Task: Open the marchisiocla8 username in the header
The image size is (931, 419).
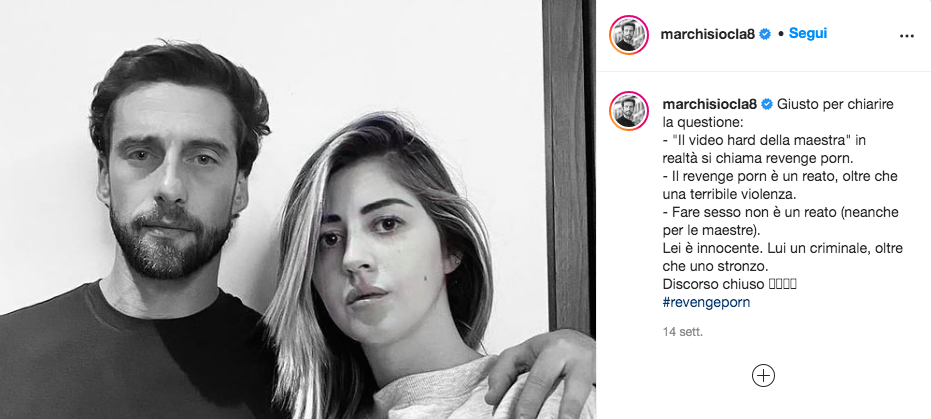Action: [x=707, y=34]
